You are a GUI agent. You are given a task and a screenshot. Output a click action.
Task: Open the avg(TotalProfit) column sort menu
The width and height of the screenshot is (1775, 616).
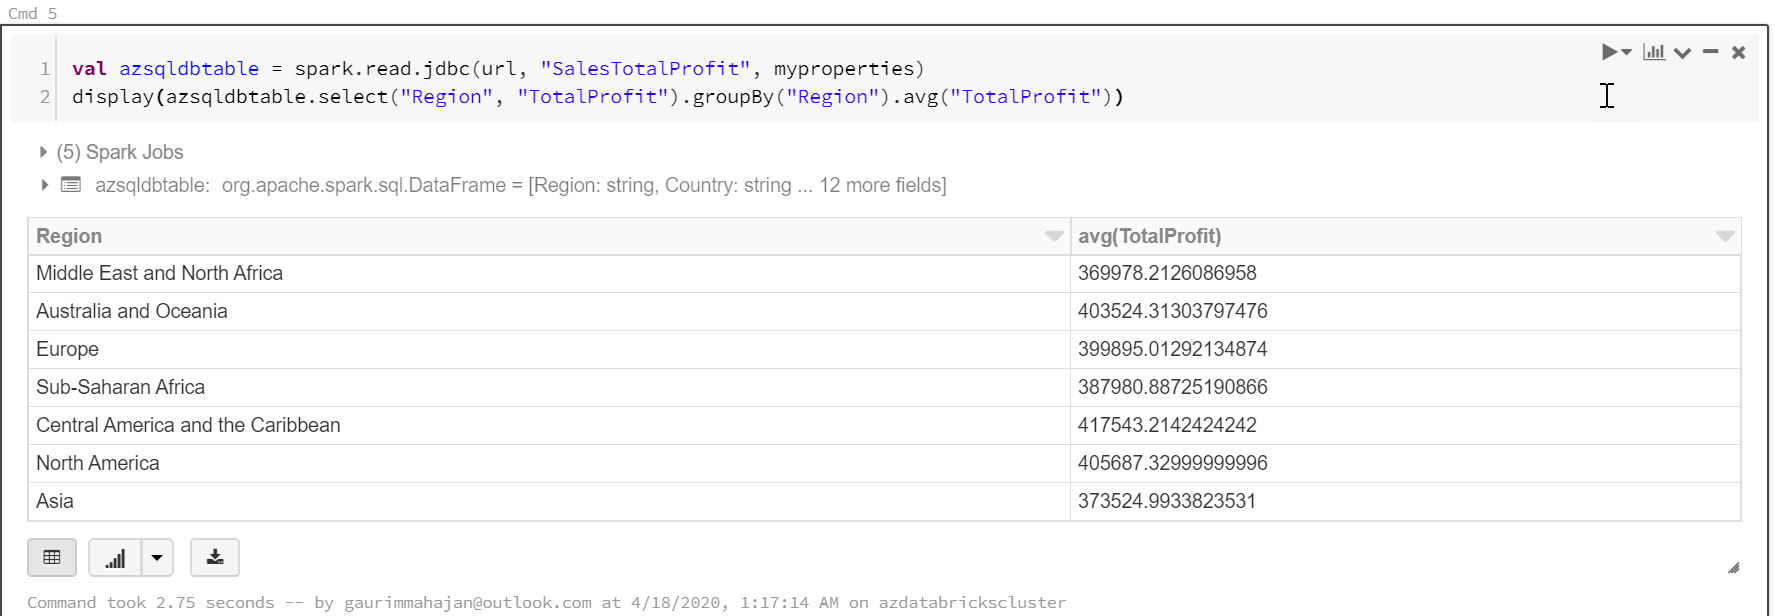(x=1725, y=236)
